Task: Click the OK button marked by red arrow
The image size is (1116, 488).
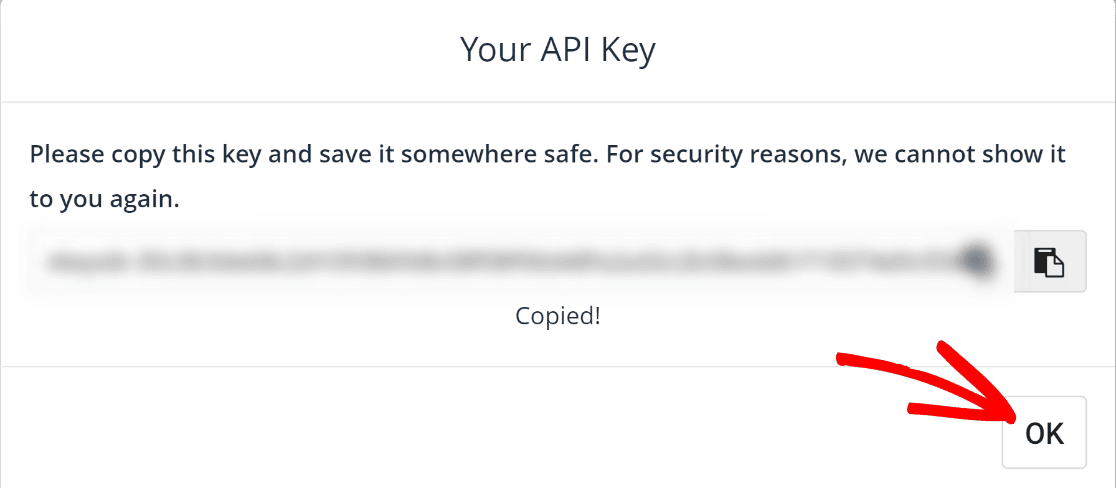Action: point(1044,433)
